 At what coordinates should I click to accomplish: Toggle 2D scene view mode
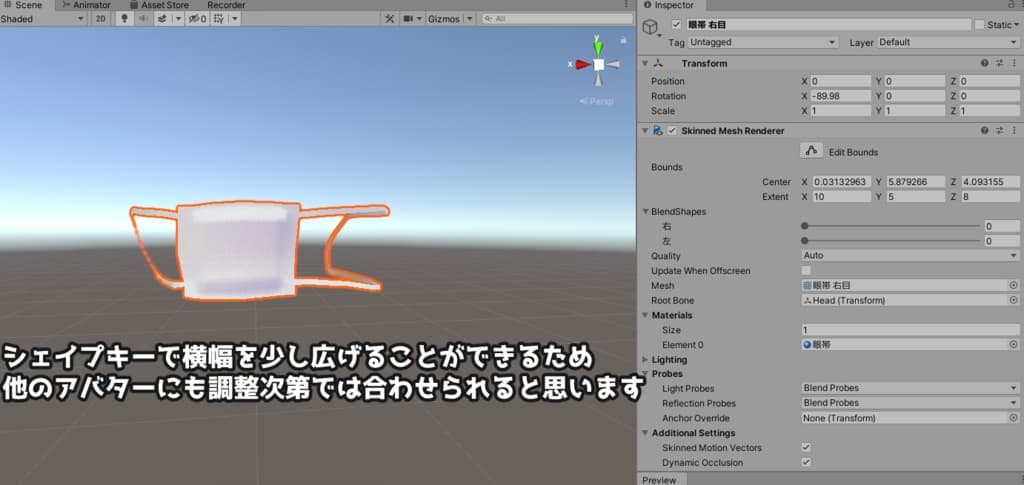pyautogui.click(x=100, y=19)
